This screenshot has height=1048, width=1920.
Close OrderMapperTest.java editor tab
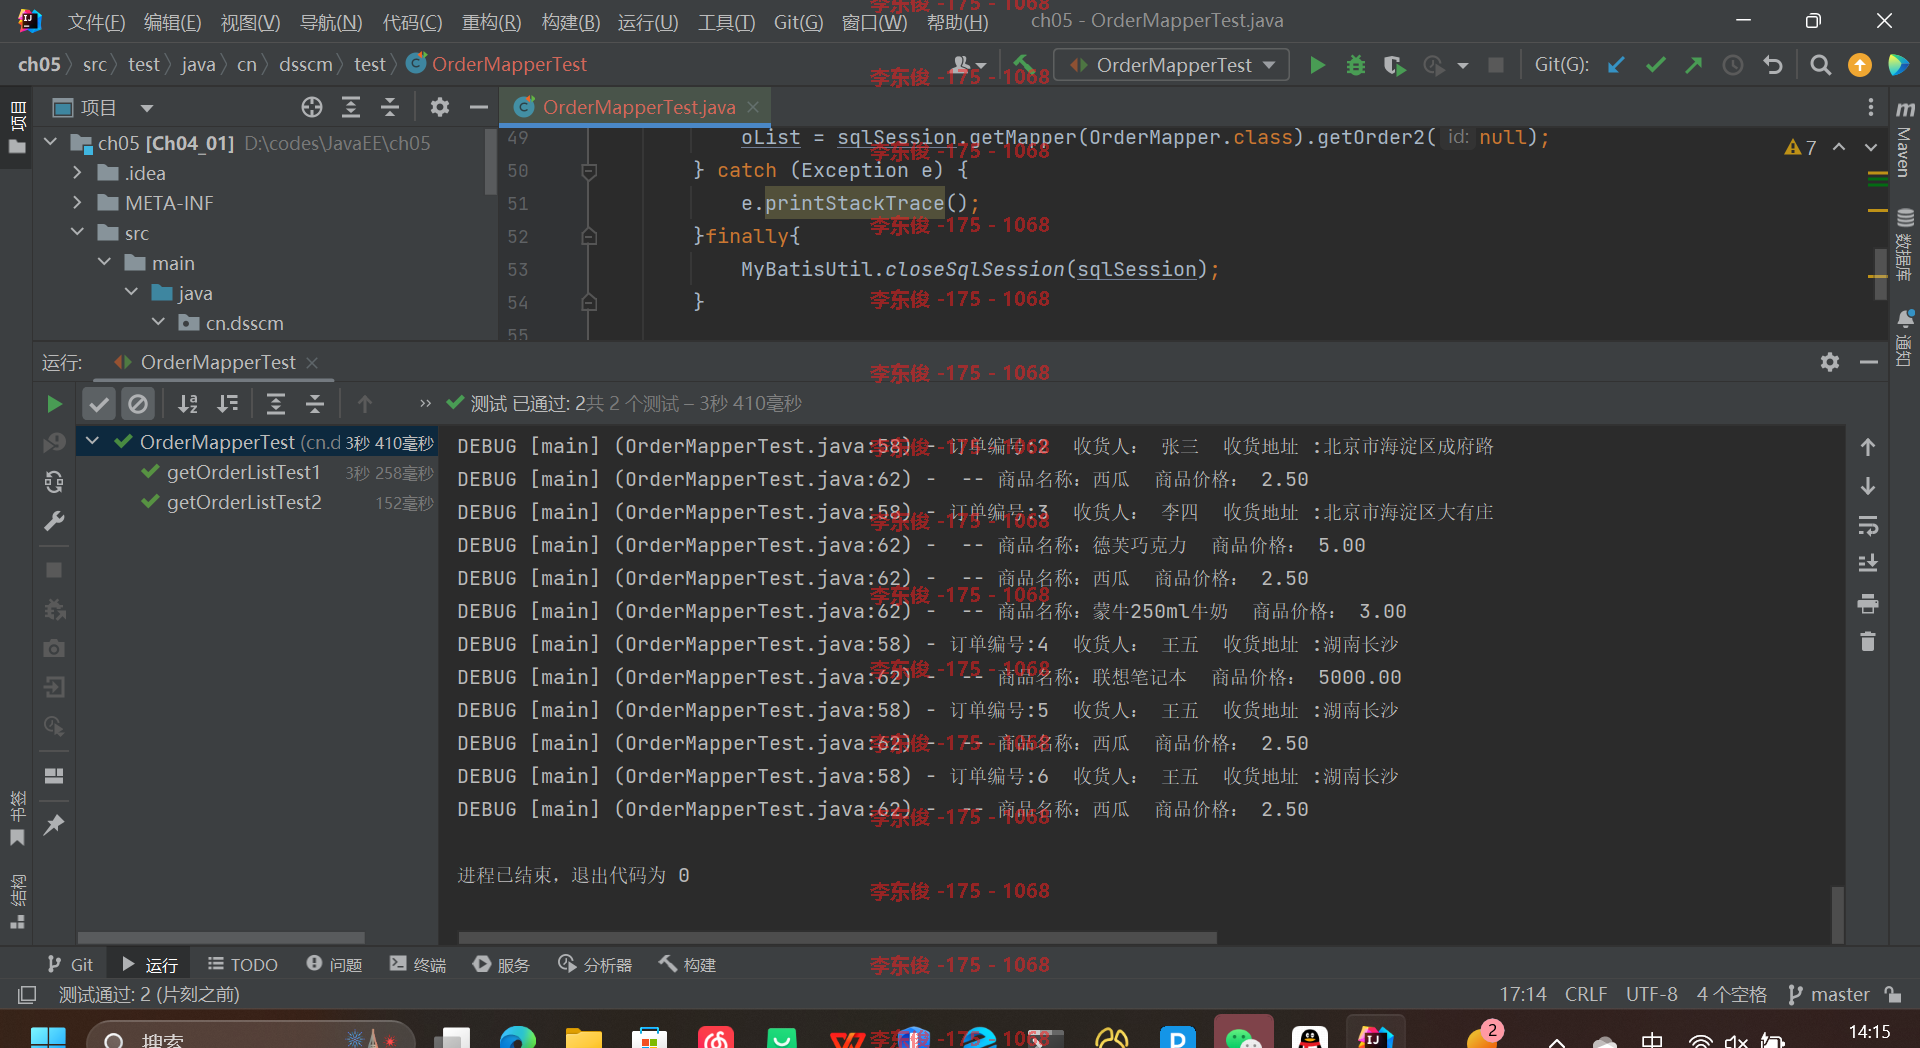753,107
